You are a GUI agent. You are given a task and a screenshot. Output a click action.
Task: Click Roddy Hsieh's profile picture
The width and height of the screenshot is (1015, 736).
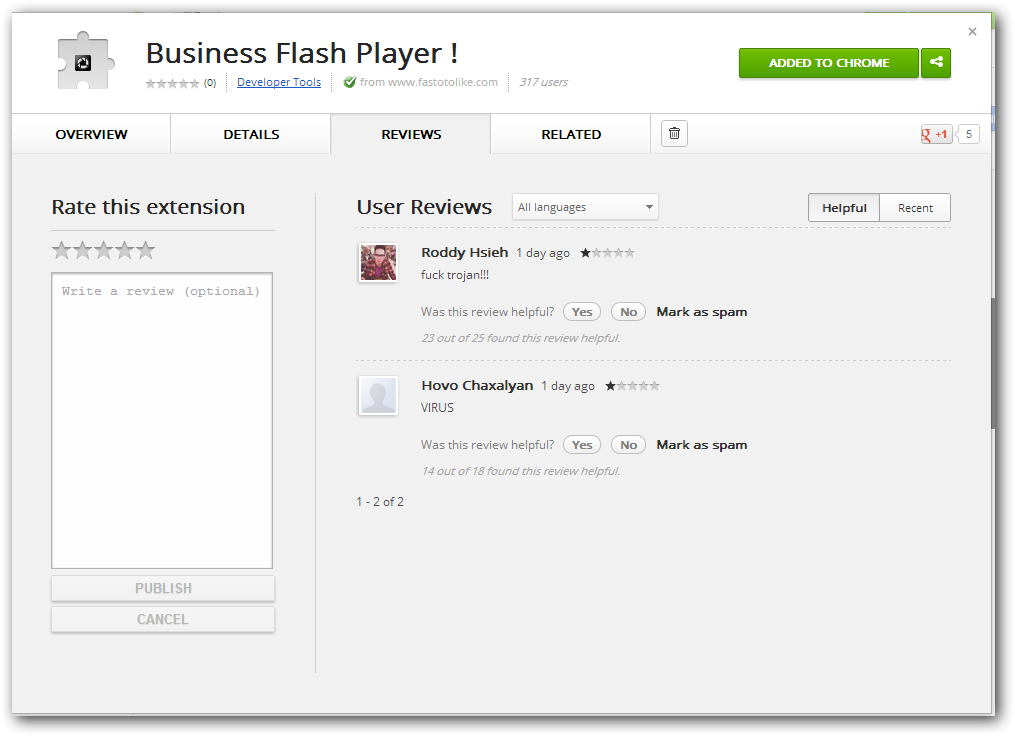378,263
